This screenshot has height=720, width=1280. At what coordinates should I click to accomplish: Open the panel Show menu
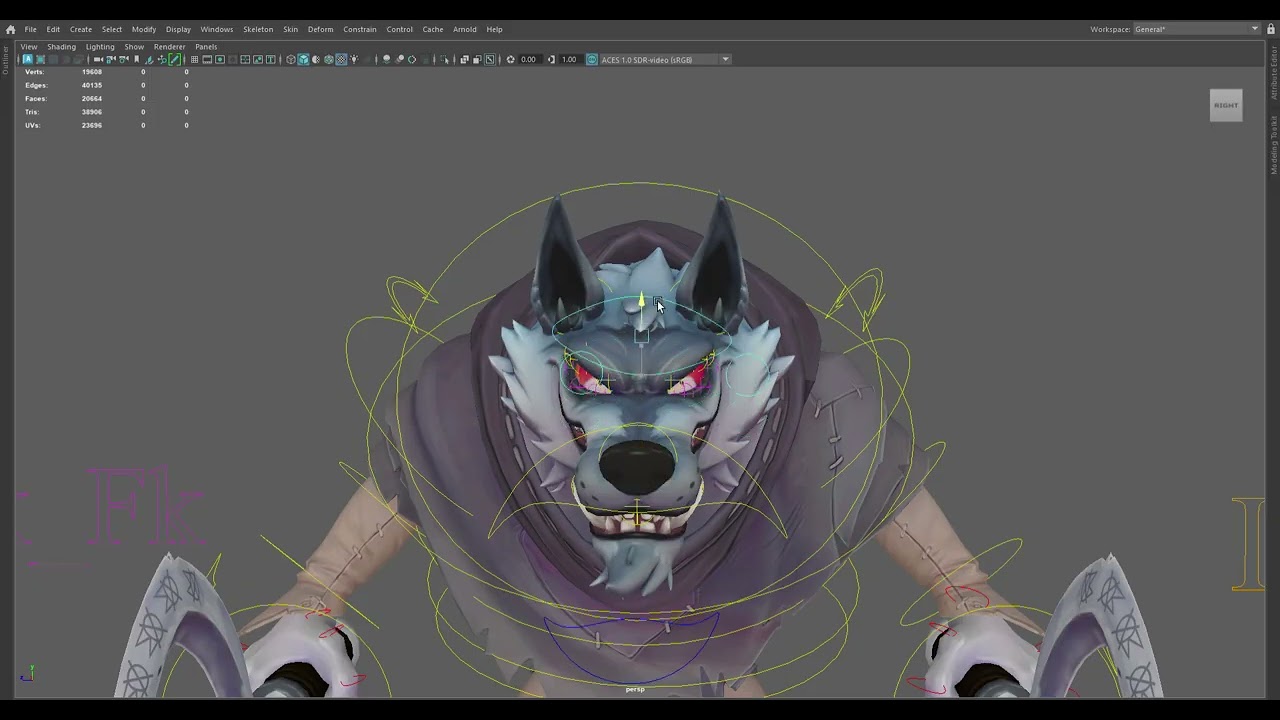coord(134,47)
